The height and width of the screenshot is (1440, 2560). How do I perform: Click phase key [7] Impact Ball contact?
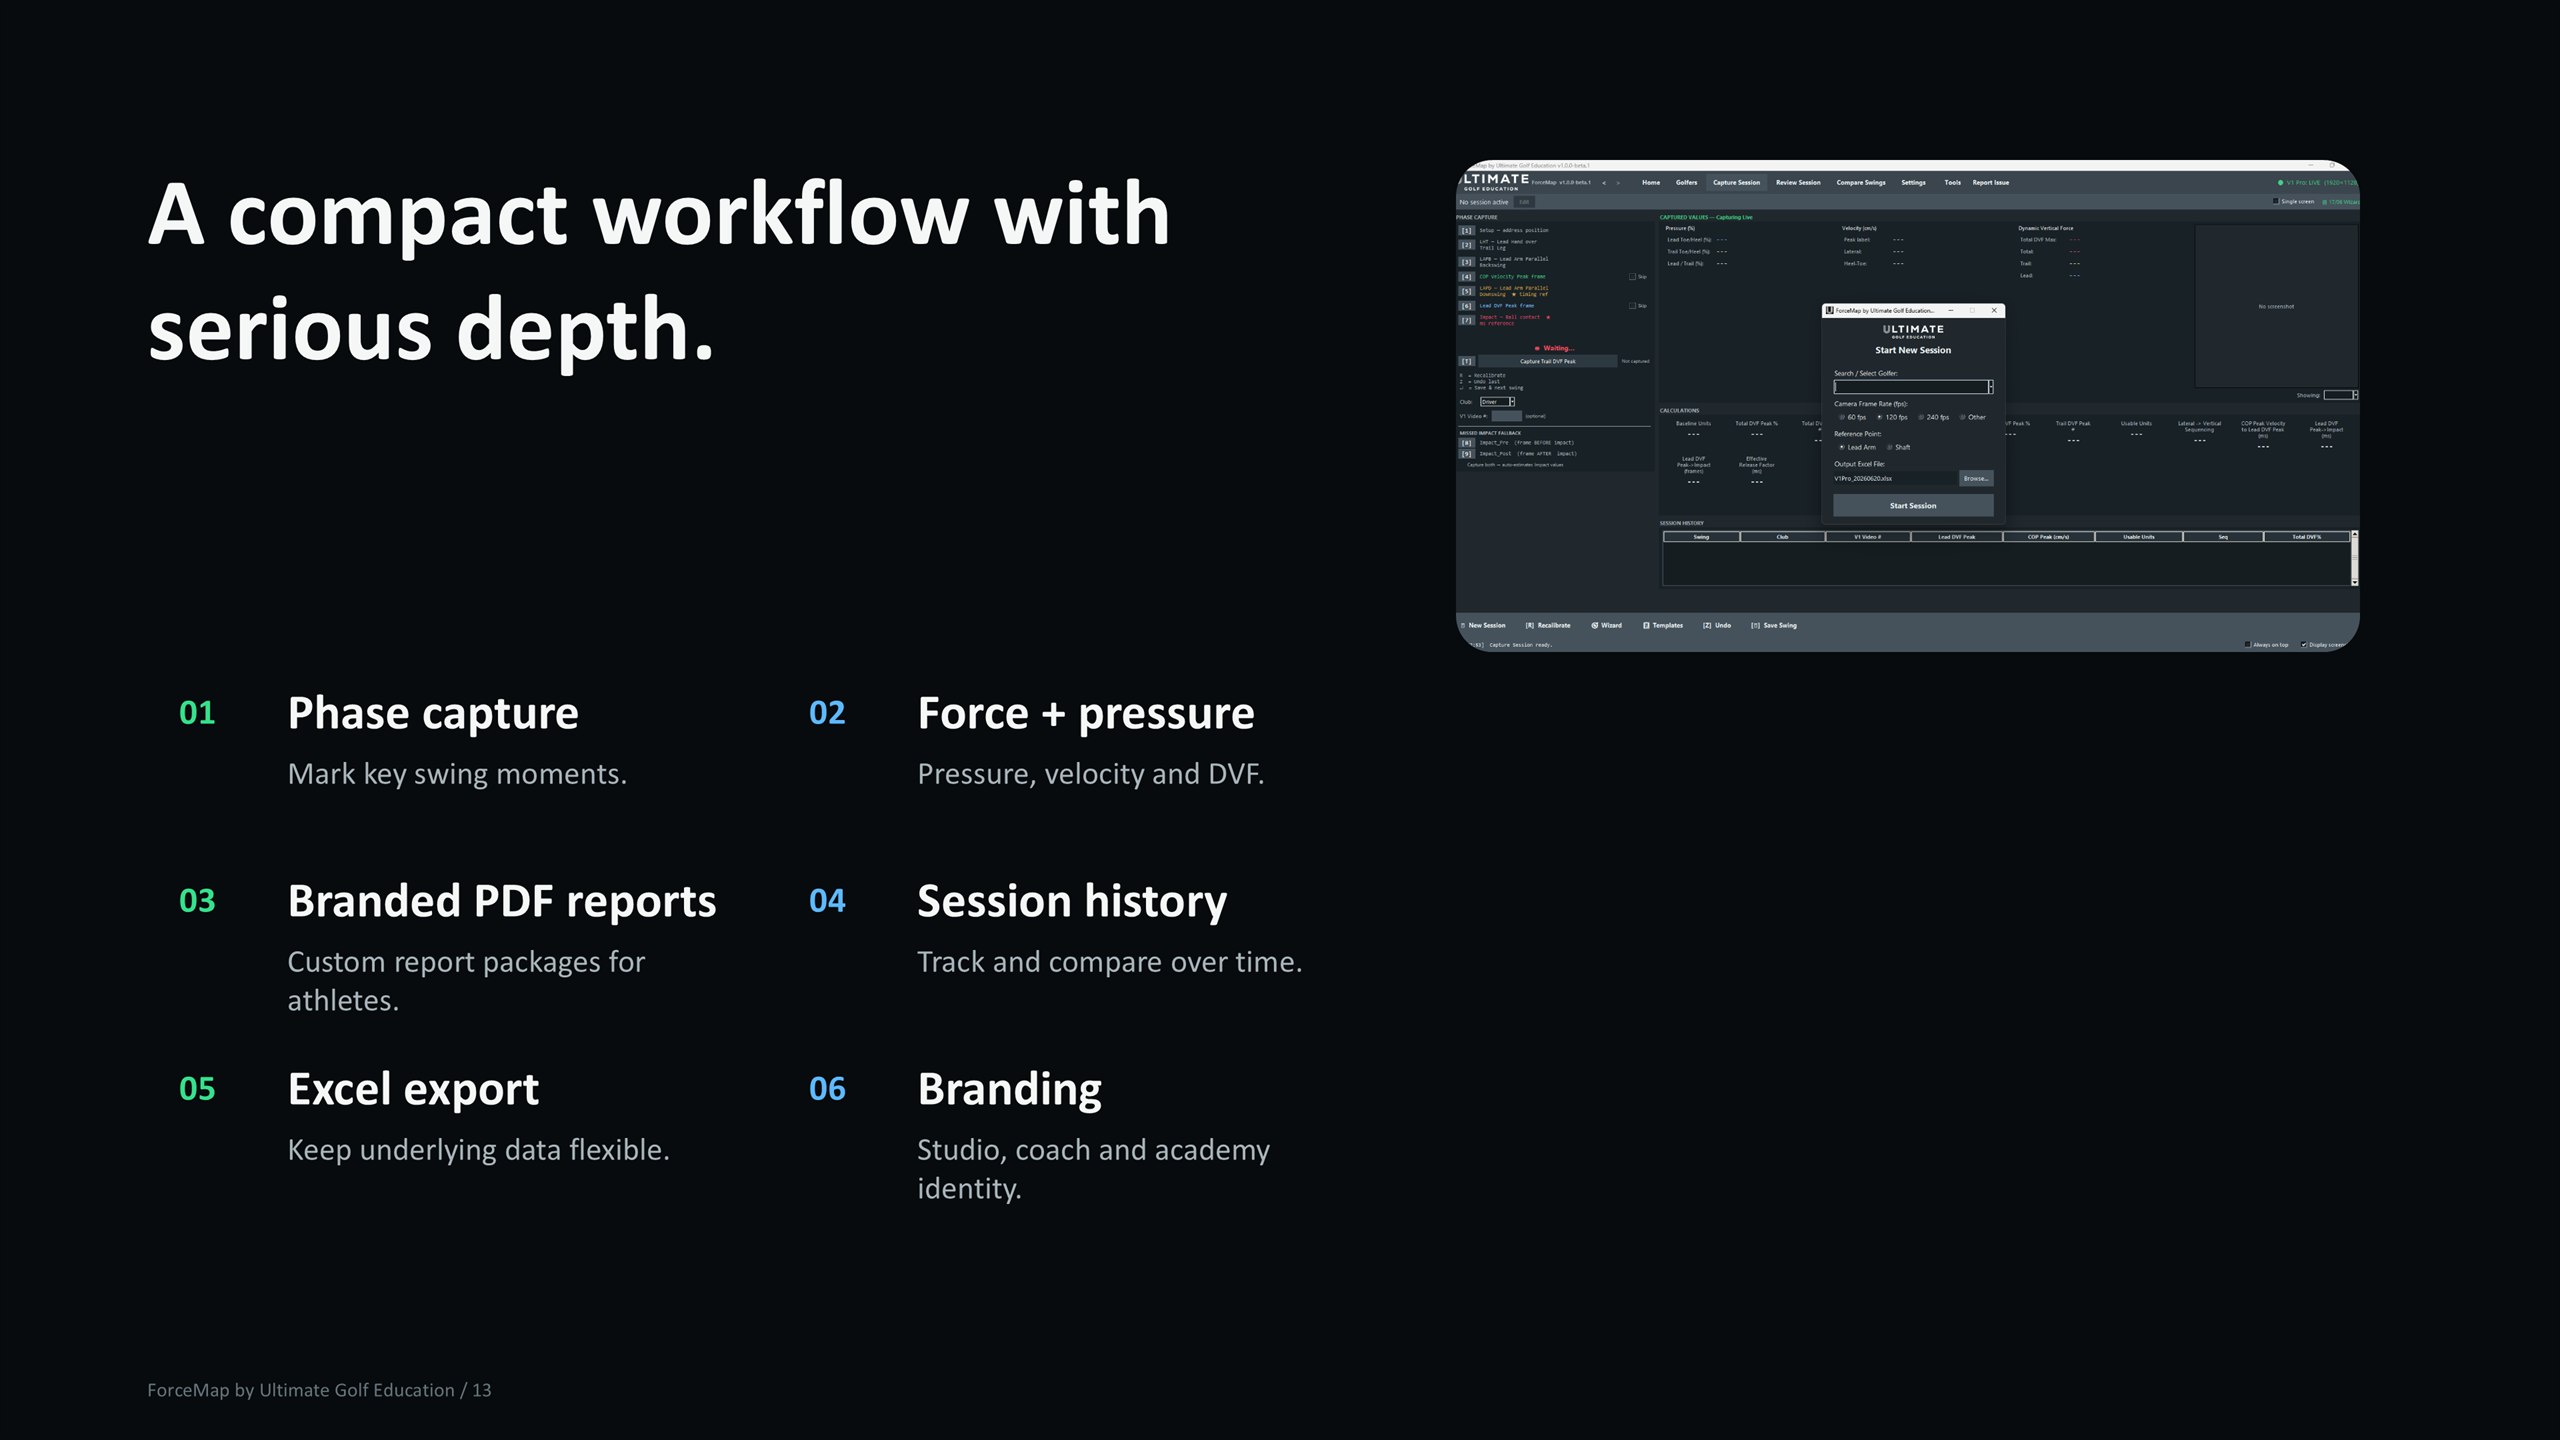(x=1466, y=320)
